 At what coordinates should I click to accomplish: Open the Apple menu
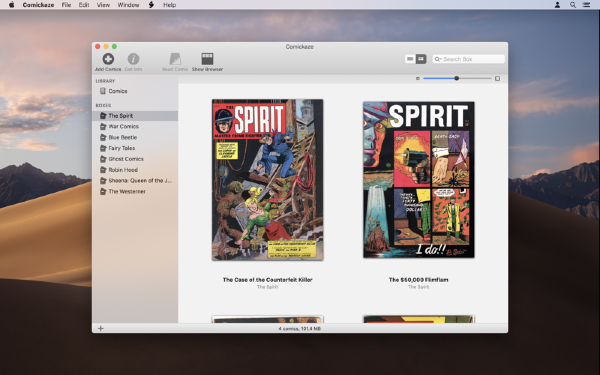(x=11, y=5)
